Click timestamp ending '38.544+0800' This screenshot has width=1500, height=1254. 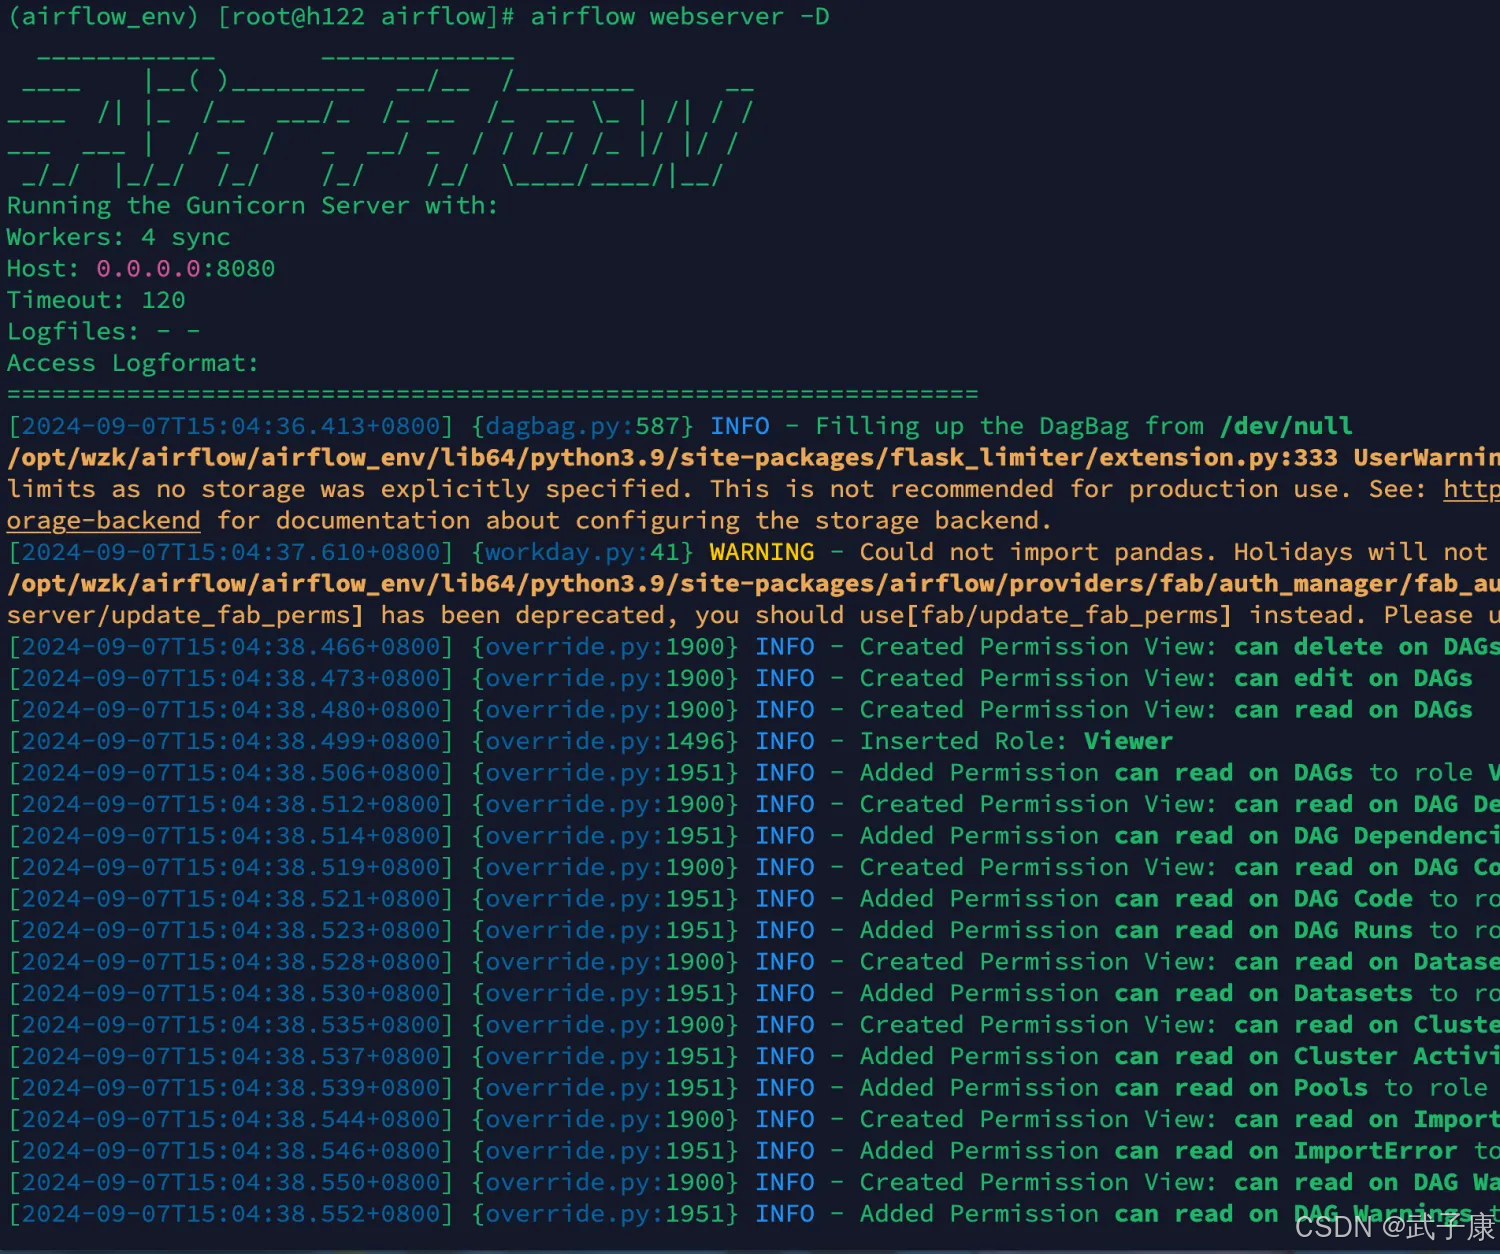tap(231, 1120)
